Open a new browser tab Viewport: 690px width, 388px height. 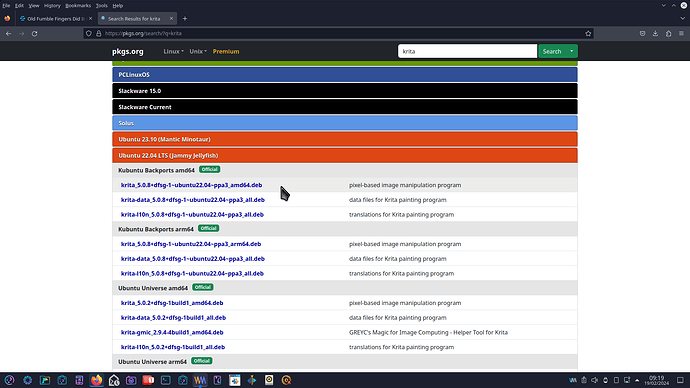(185, 18)
